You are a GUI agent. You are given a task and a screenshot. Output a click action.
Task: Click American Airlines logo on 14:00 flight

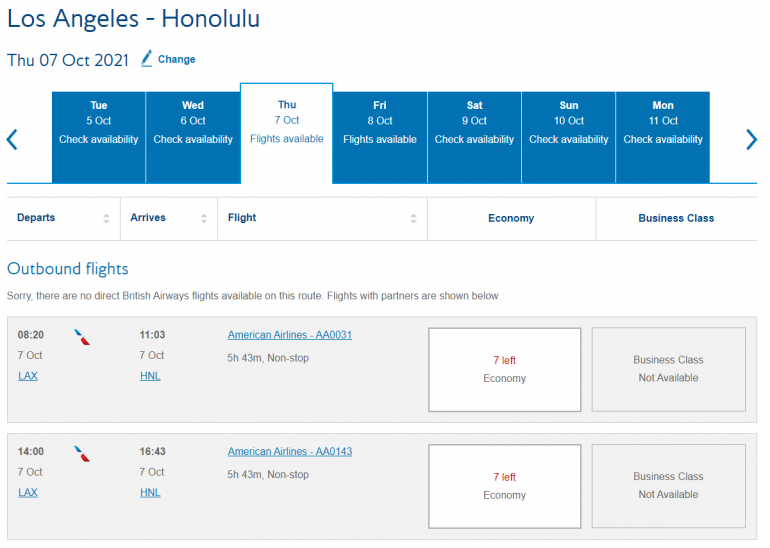[83, 454]
